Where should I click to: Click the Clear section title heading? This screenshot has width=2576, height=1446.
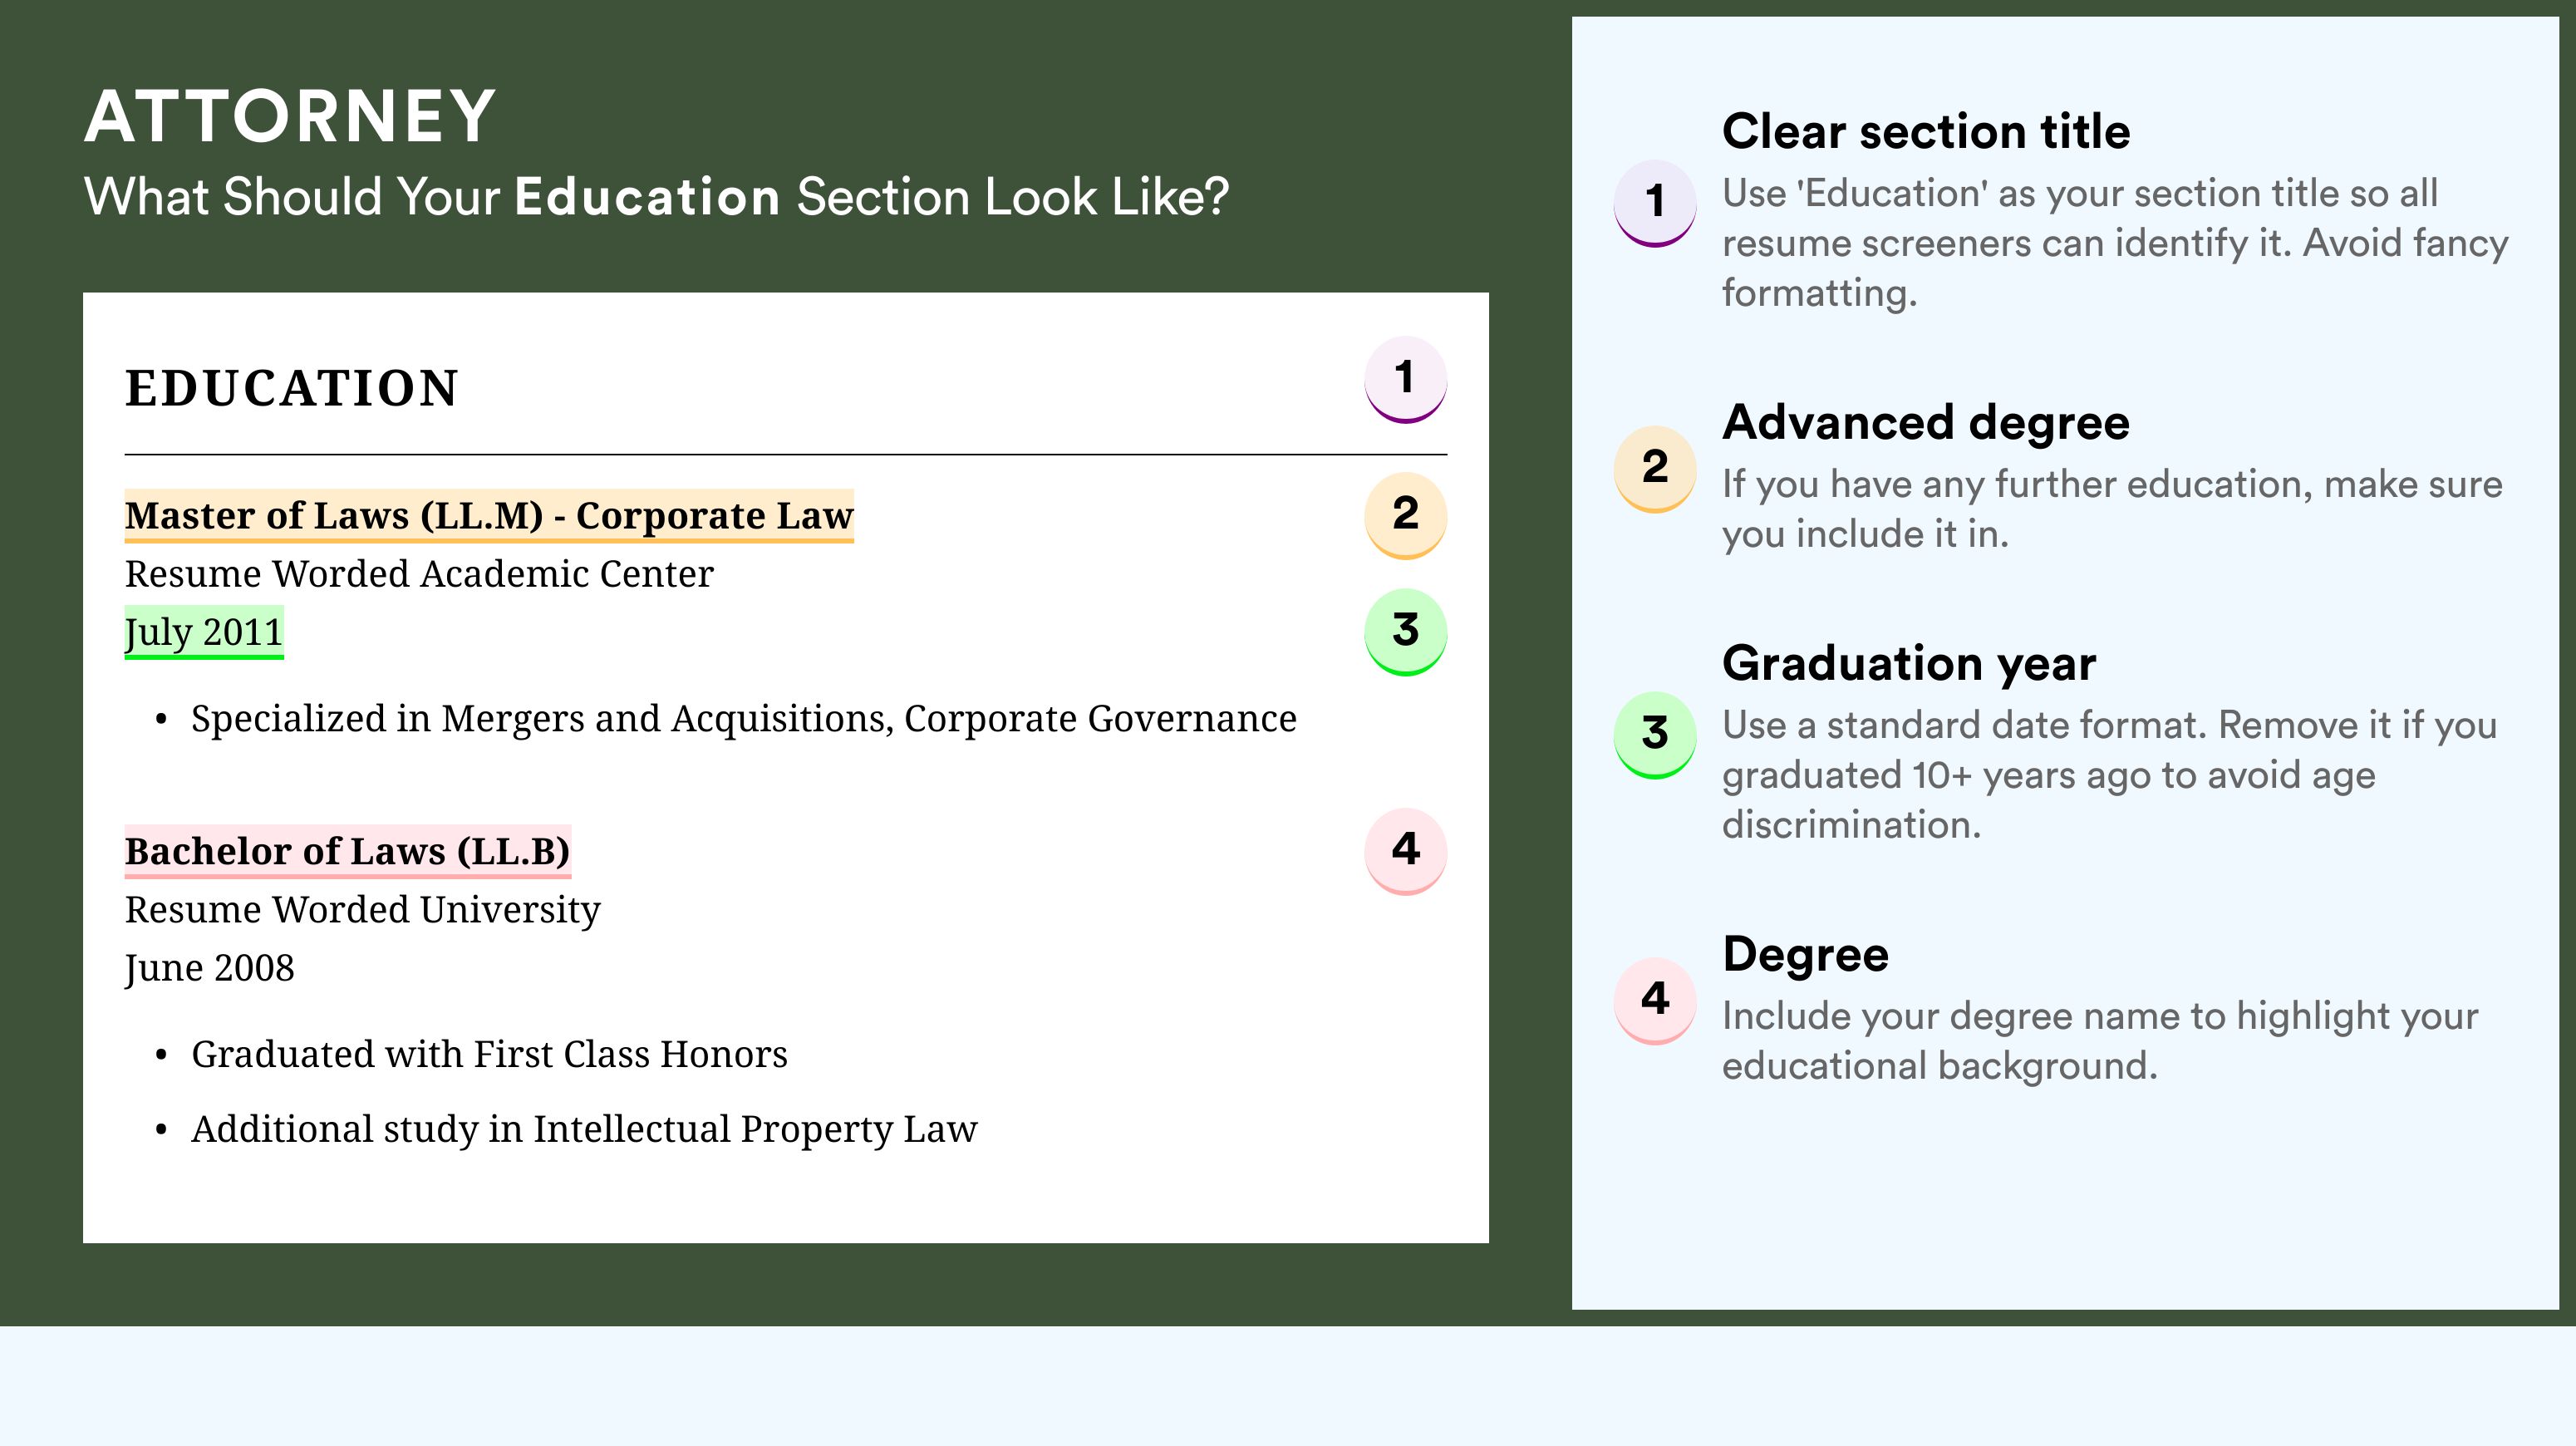coord(1926,132)
